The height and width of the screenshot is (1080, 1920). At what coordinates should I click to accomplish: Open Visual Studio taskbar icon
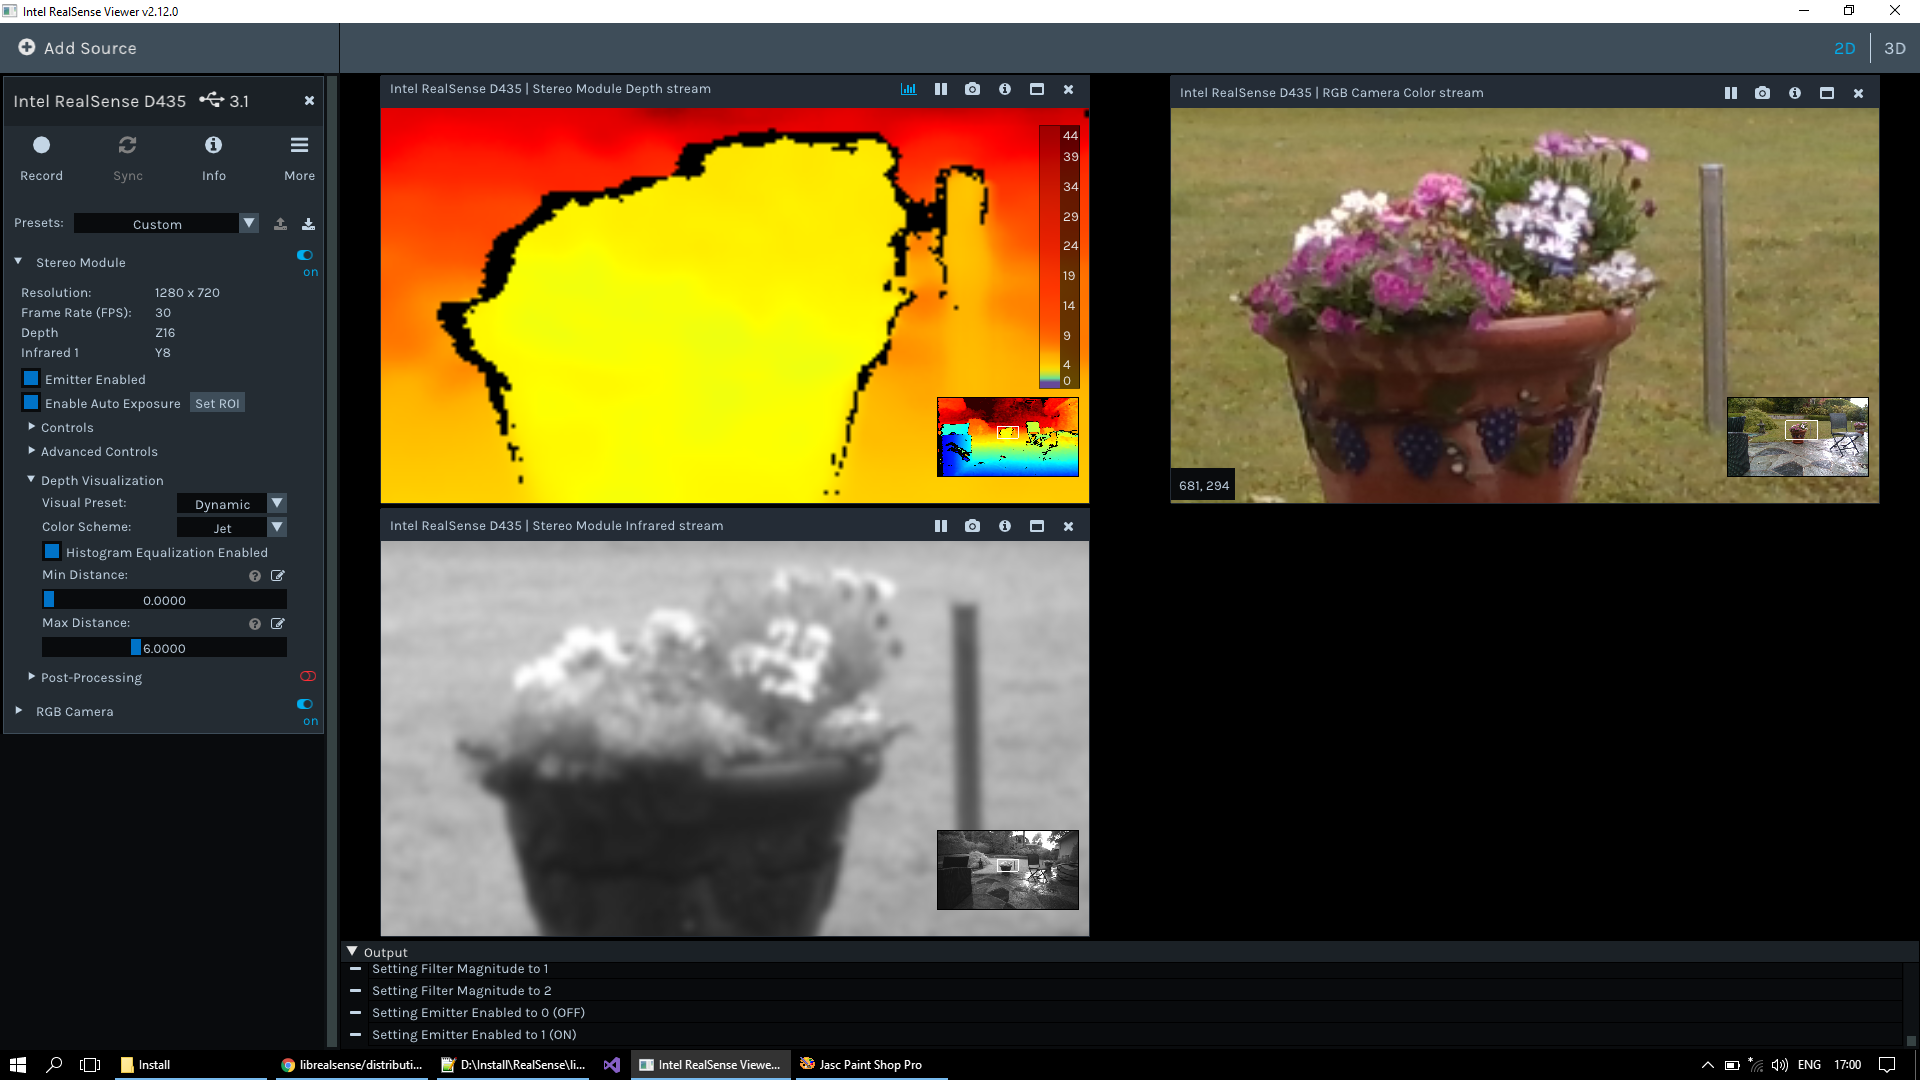click(611, 1065)
